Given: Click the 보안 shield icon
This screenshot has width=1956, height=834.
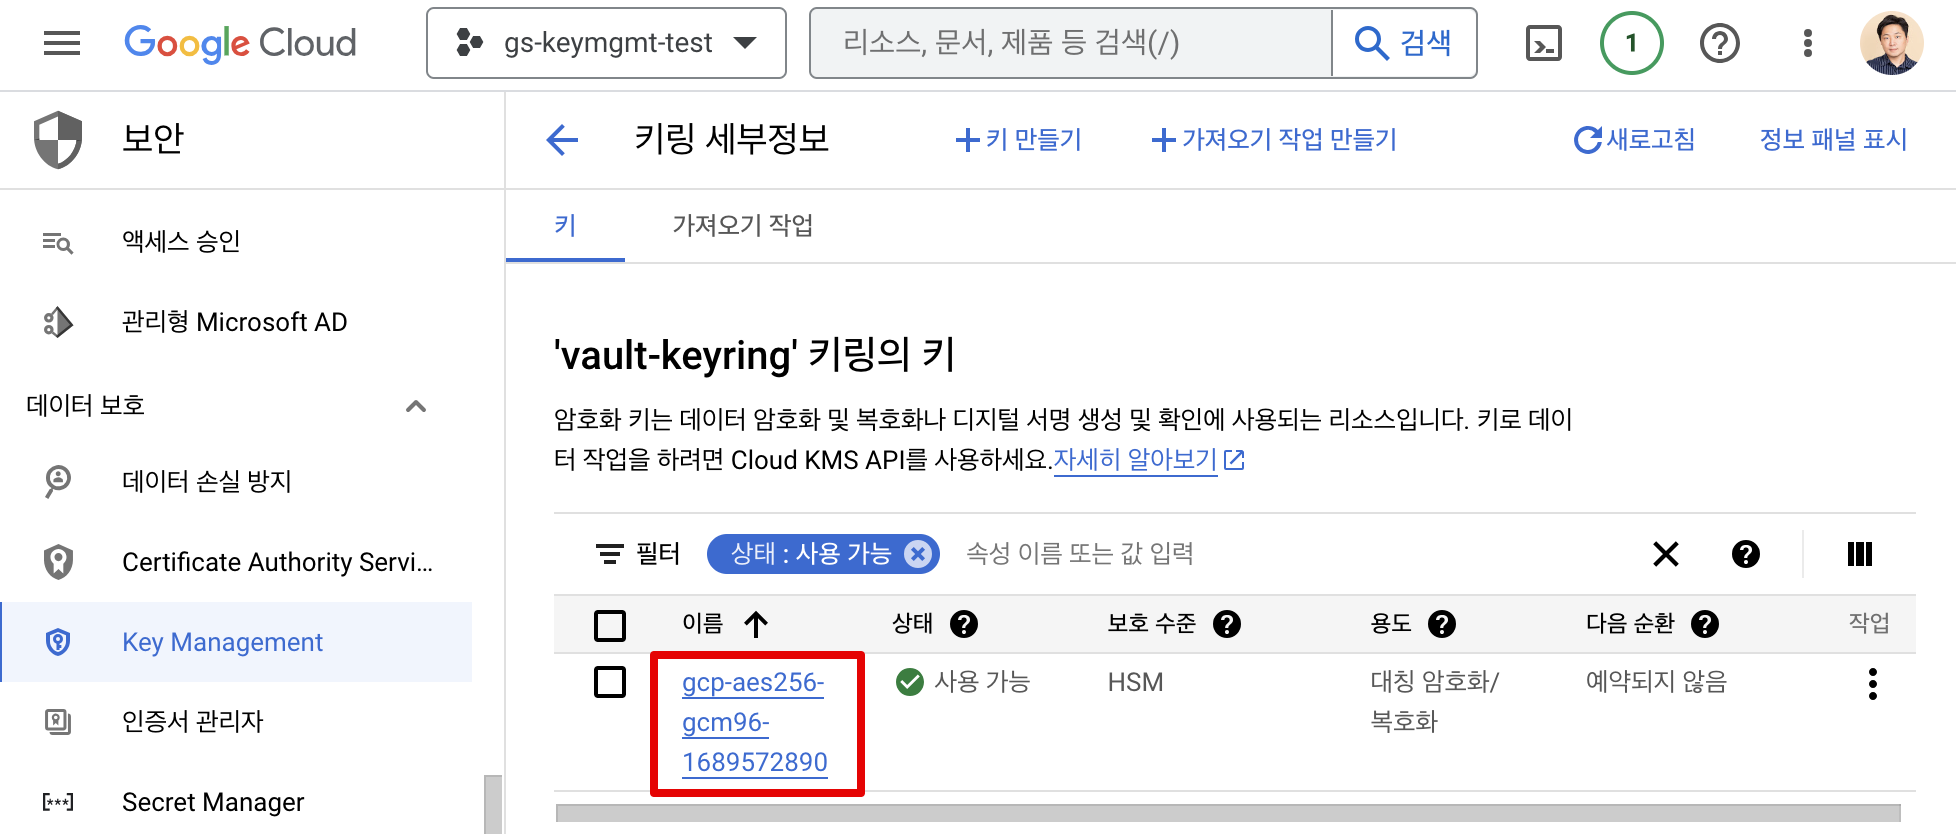Looking at the screenshot, I should coord(58,139).
